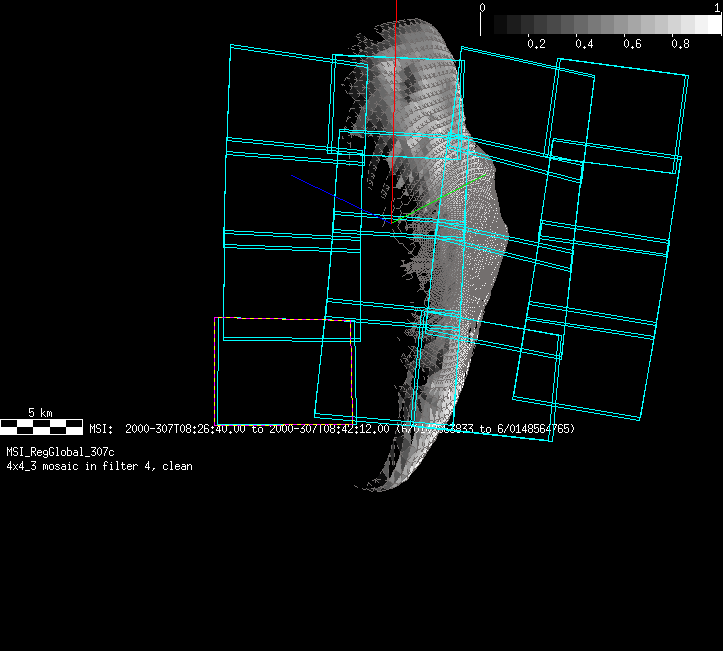Click the 0.8 tick label on colorbar
Image resolution: width=723 pixels, height=651 pixels.
[680, 44]
